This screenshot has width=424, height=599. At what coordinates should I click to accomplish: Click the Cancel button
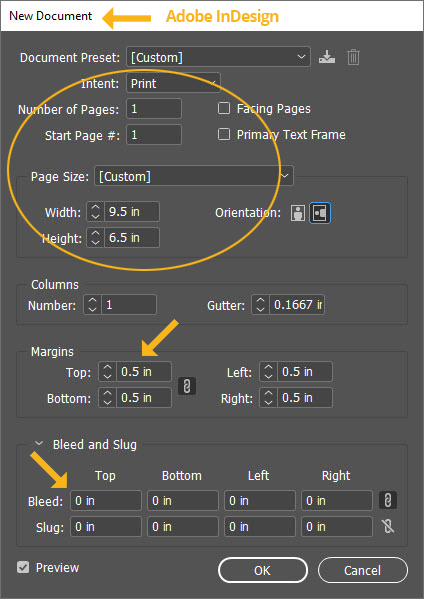[x=363, y=570]
